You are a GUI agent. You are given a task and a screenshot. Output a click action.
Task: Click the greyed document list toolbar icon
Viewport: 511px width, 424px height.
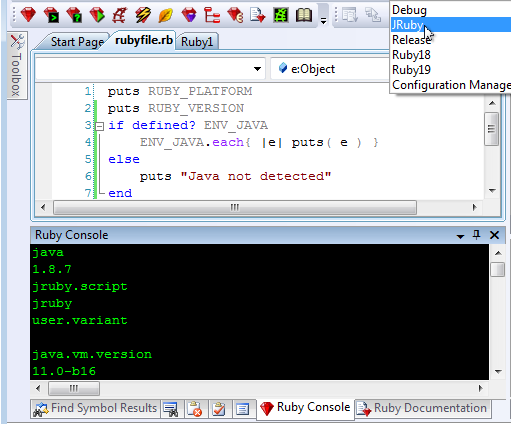(350, 15)
